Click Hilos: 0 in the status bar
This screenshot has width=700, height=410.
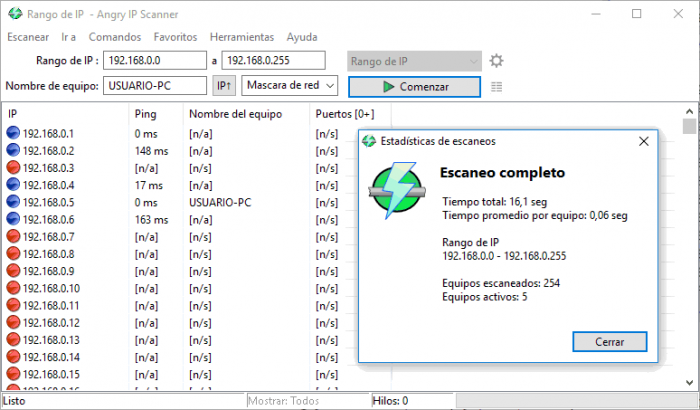(x=390, y=401)
